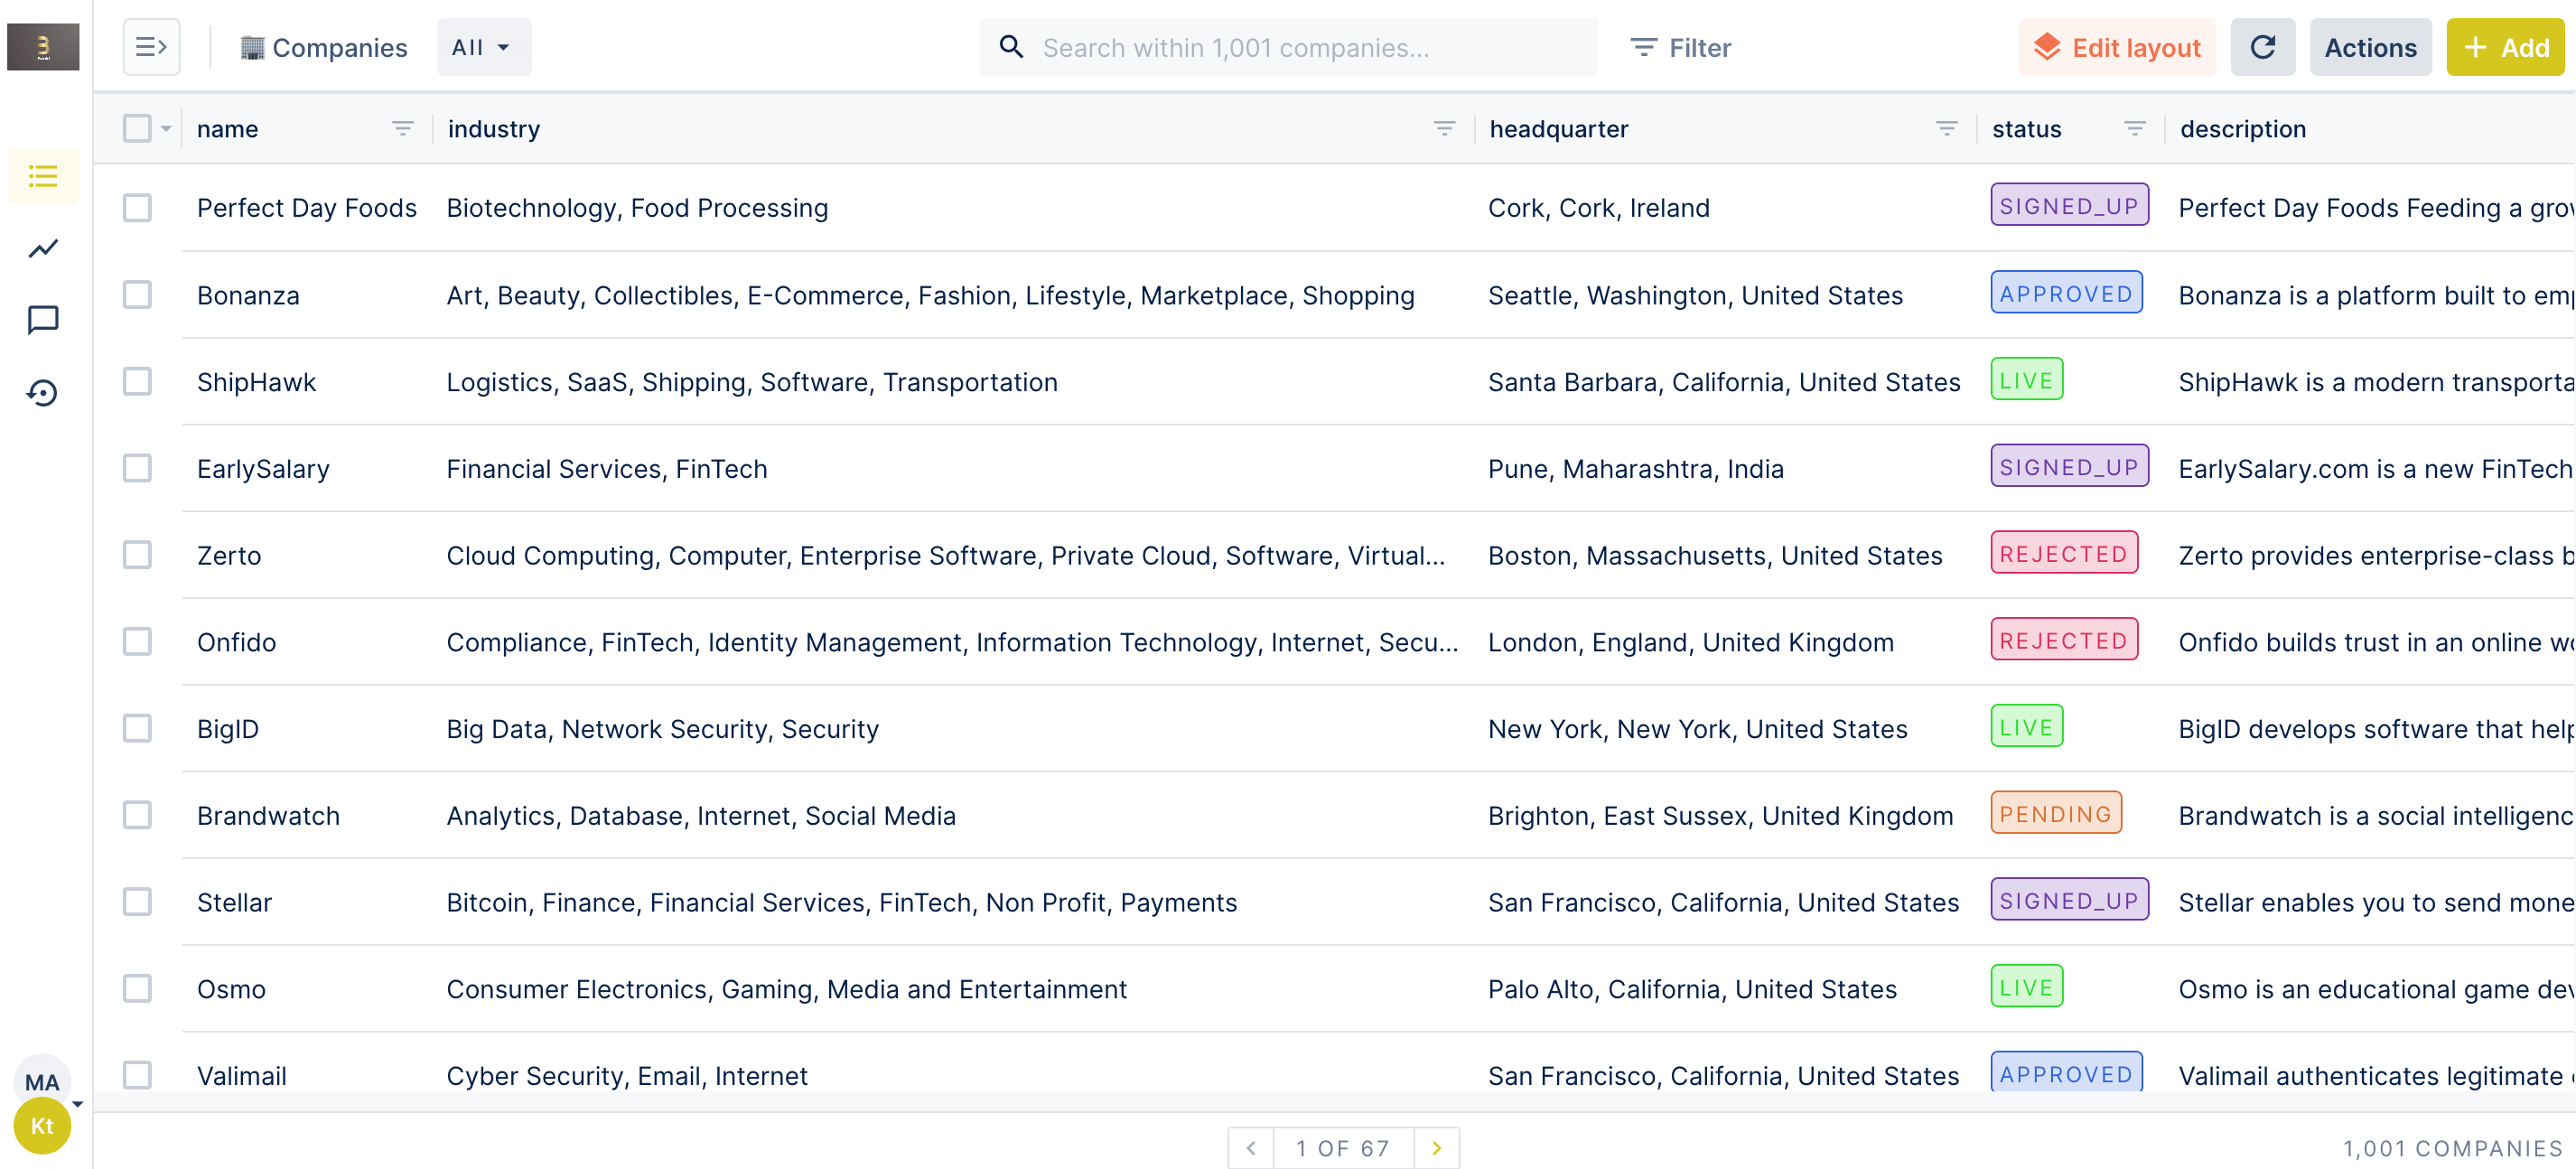Screen dimensions: 2576x1169
Task: Click EarlySalary's Pune headquarter cell
Action: [1635, 469]
